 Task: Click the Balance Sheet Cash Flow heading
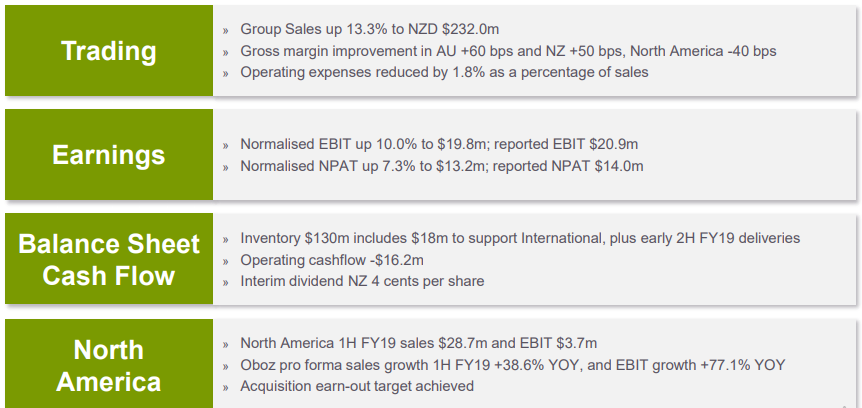pos(109,259)
